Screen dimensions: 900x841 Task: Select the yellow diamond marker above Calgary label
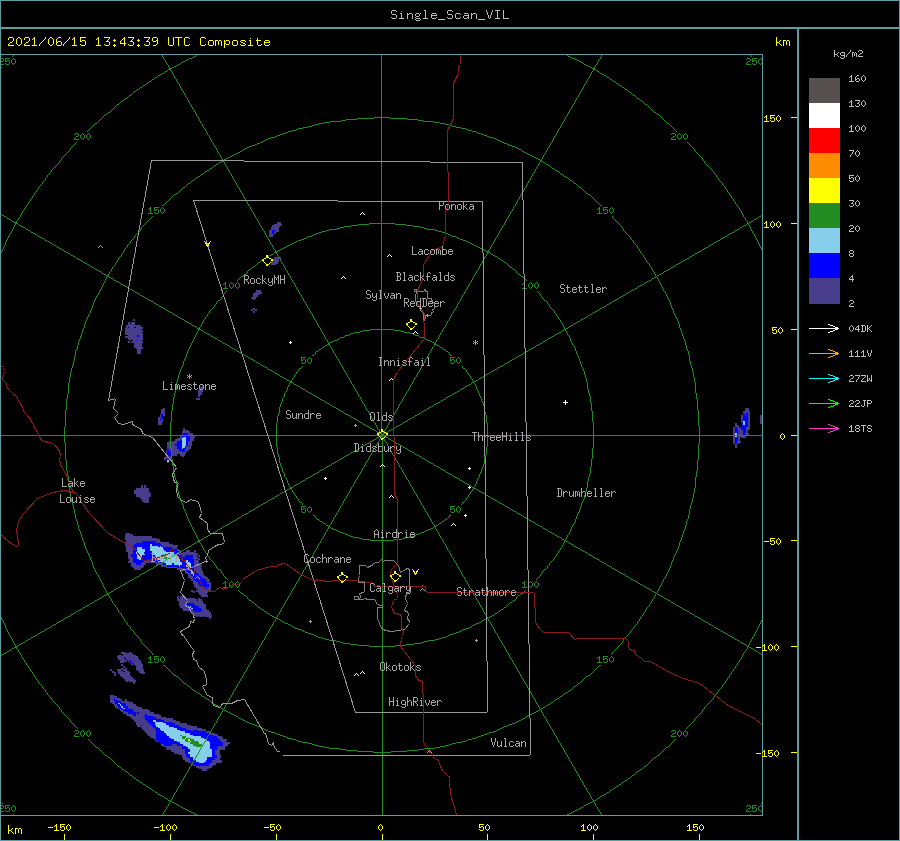pyautogui.click(x=395, y=576)
